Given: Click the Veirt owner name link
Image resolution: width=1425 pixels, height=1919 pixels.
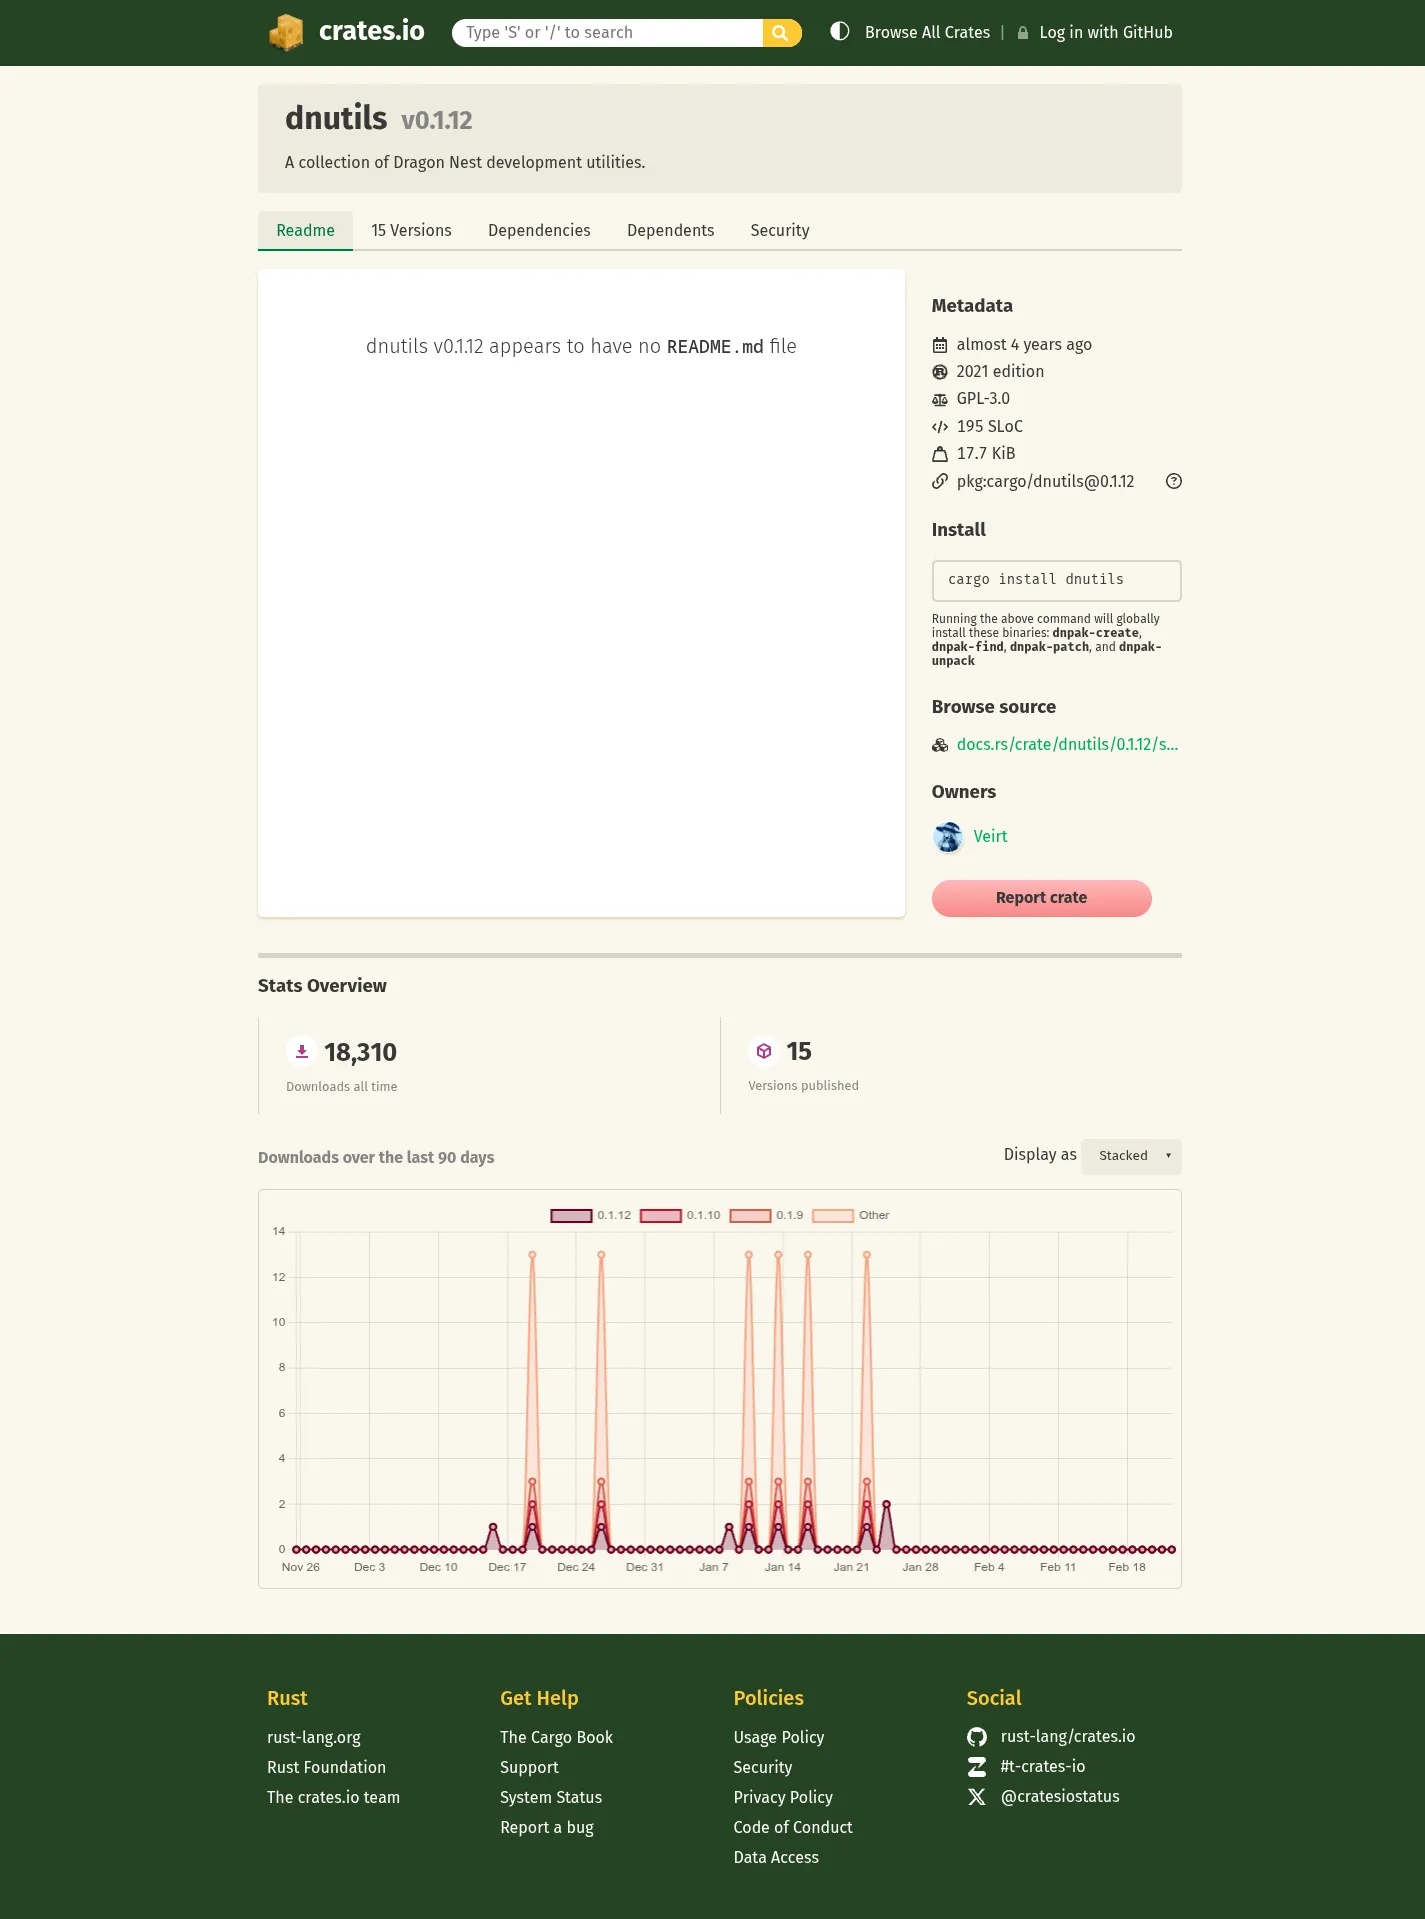Looking at the screenshot, I should (990, 837).
